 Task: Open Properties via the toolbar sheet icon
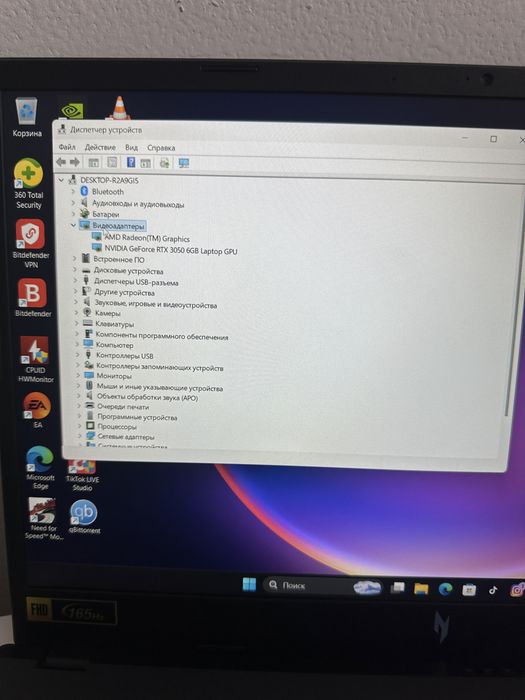point(112,162)
